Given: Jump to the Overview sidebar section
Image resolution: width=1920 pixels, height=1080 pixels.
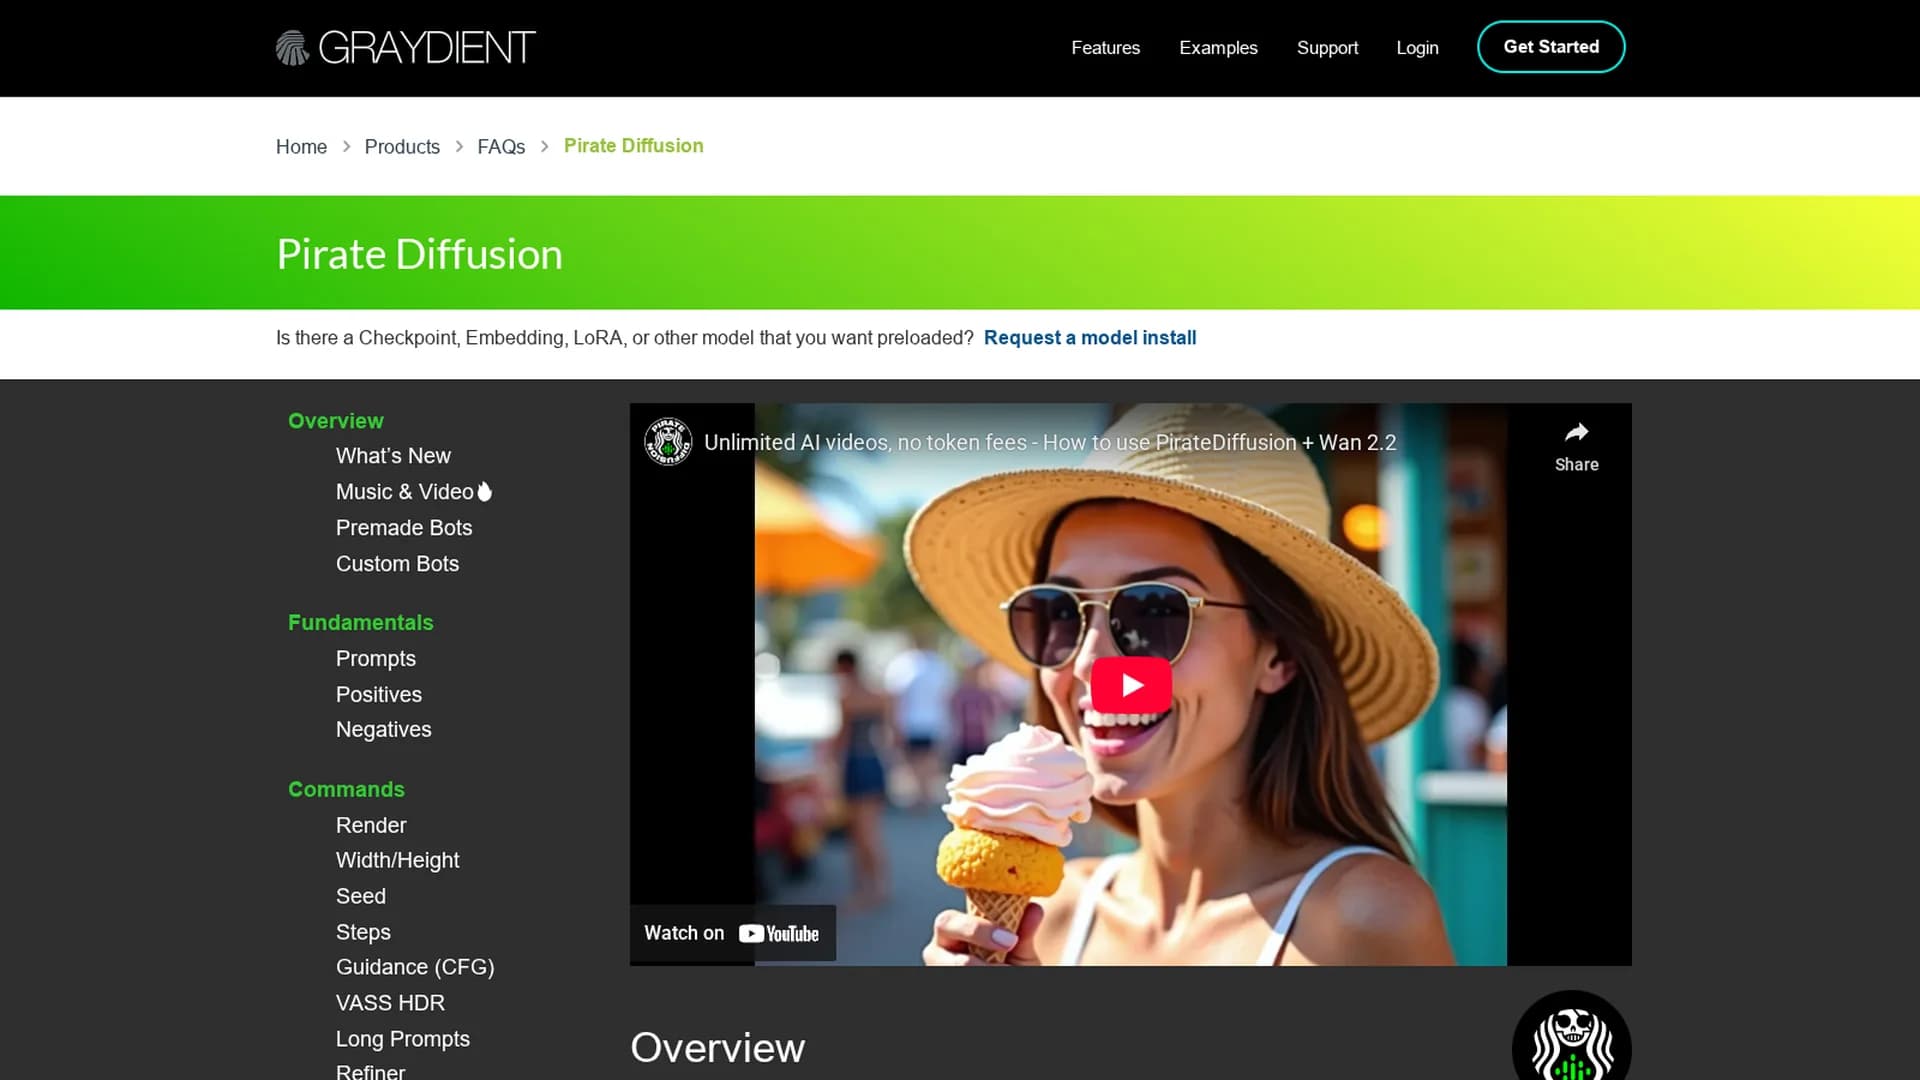Looking at the screenshot, I should click(x=336, y=421).
